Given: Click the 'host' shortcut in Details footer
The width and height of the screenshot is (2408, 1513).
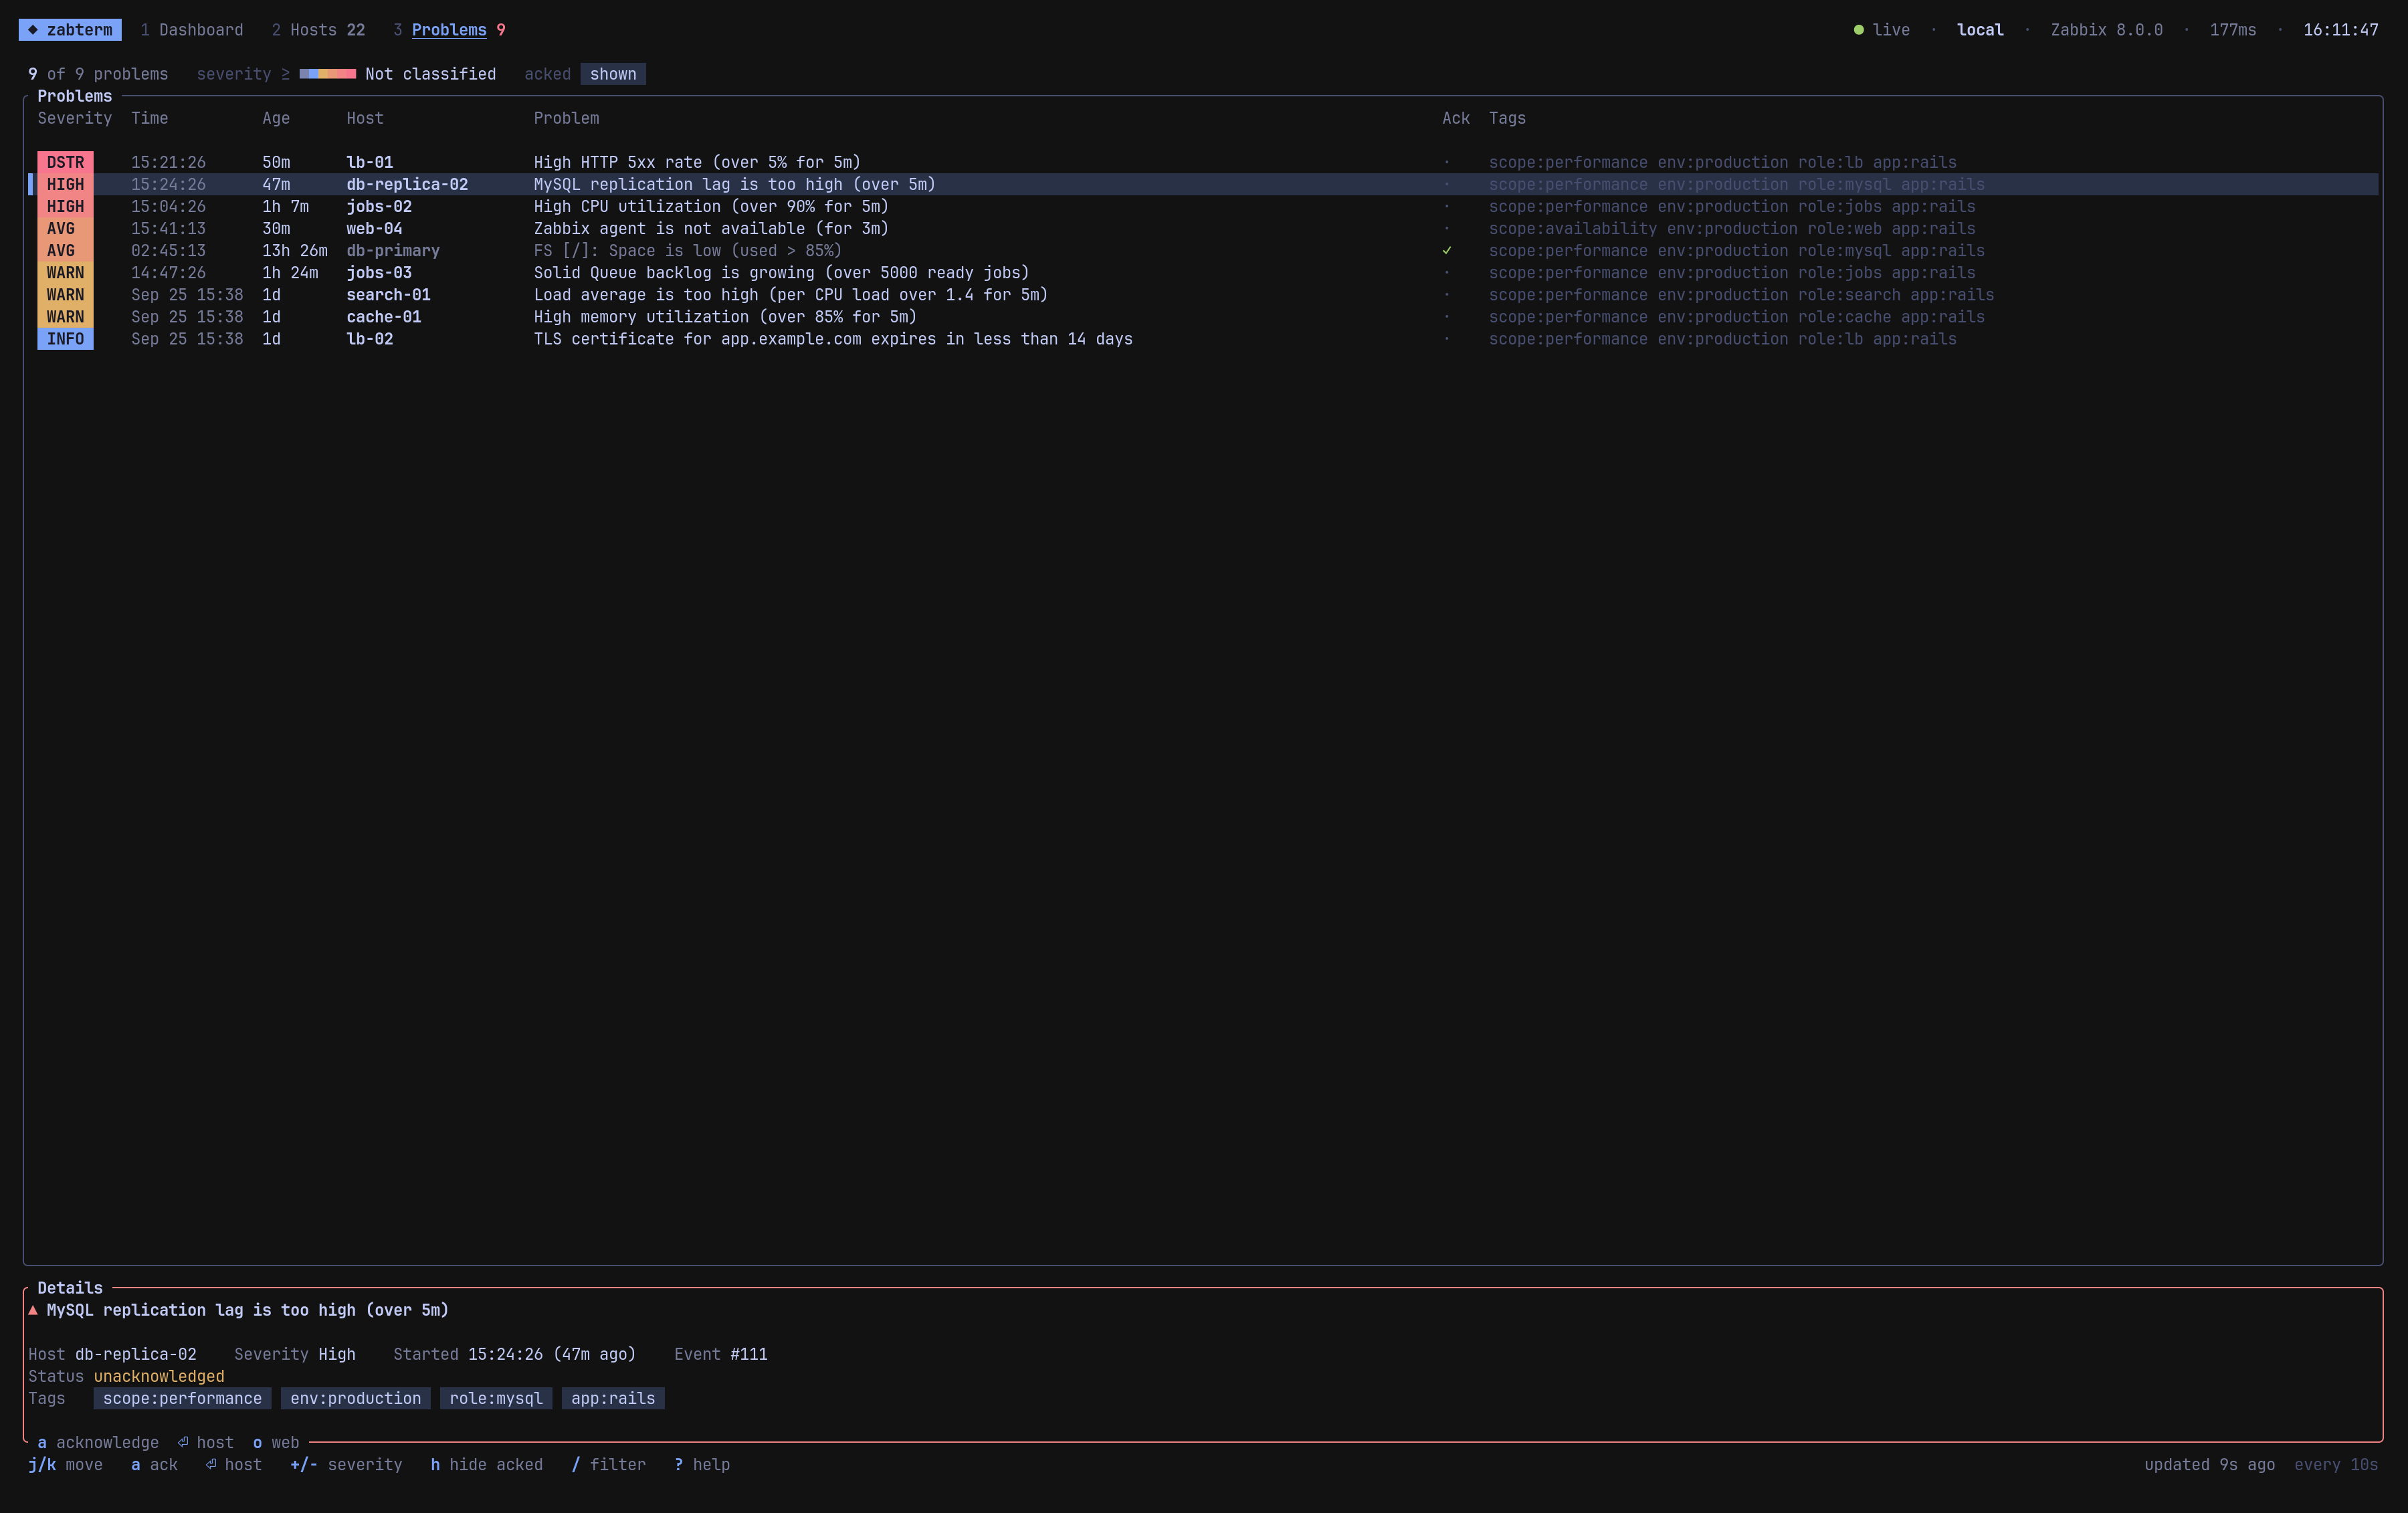Looking at the screenshot, I should (206, 1442).
